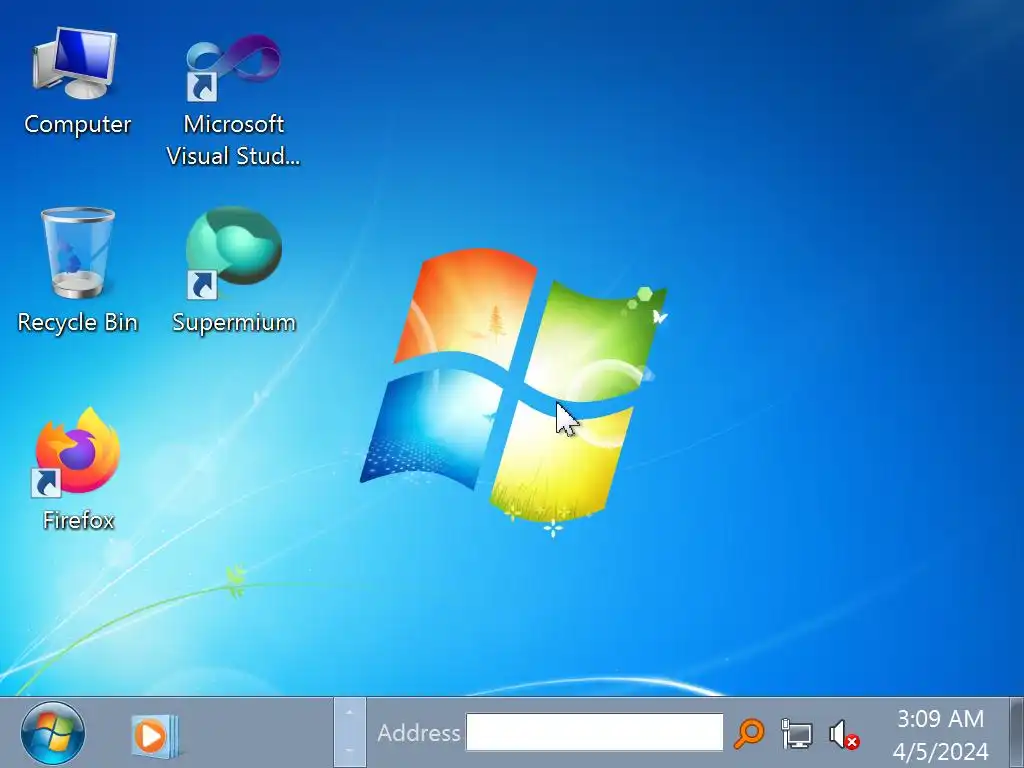Select the Firefox desktop shortcut
Screen dimensions: 1024x768
pyautogui.click(x=78, y=468)
